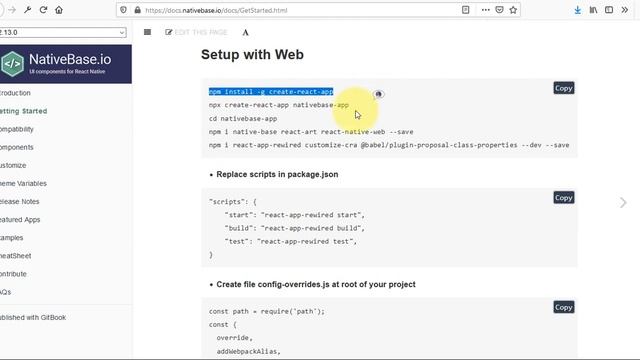
Task: Click Published with GitBook link
Action: (33, 318)
